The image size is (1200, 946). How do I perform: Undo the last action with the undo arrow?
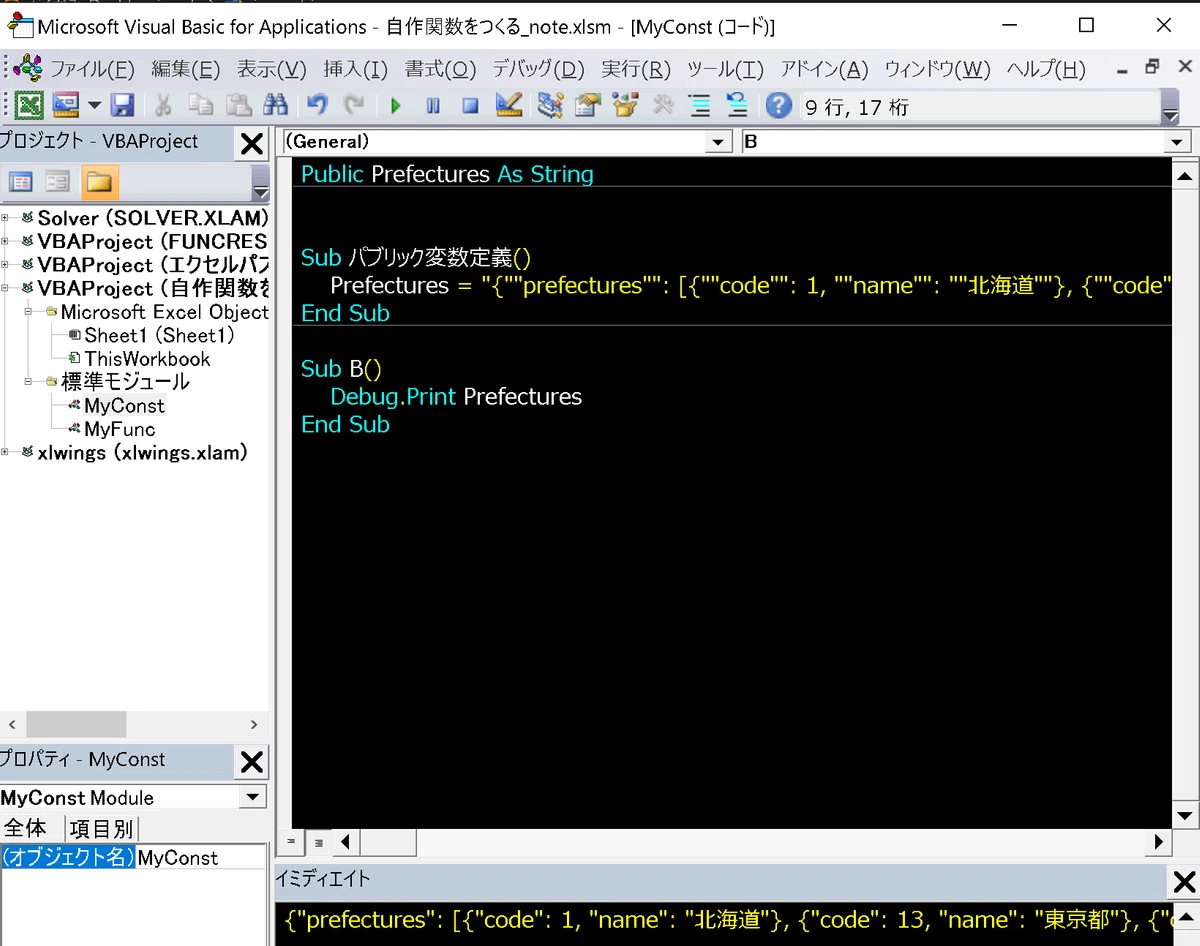click(317, 105)
